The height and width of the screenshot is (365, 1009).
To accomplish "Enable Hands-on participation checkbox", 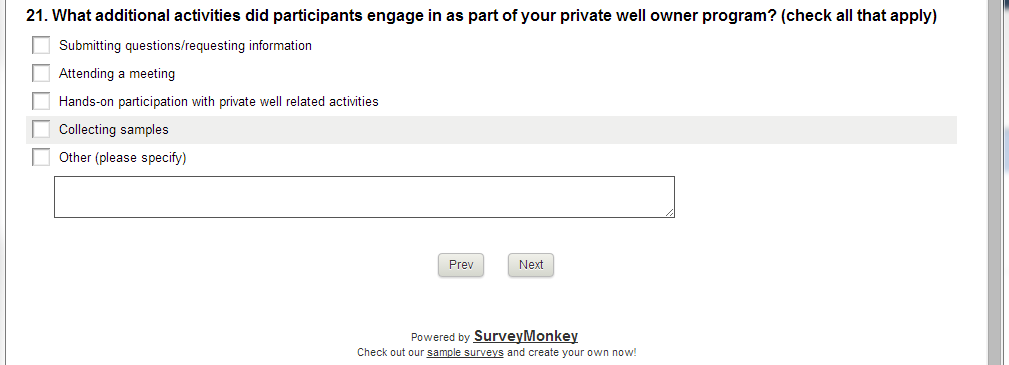I will (41, 101).
